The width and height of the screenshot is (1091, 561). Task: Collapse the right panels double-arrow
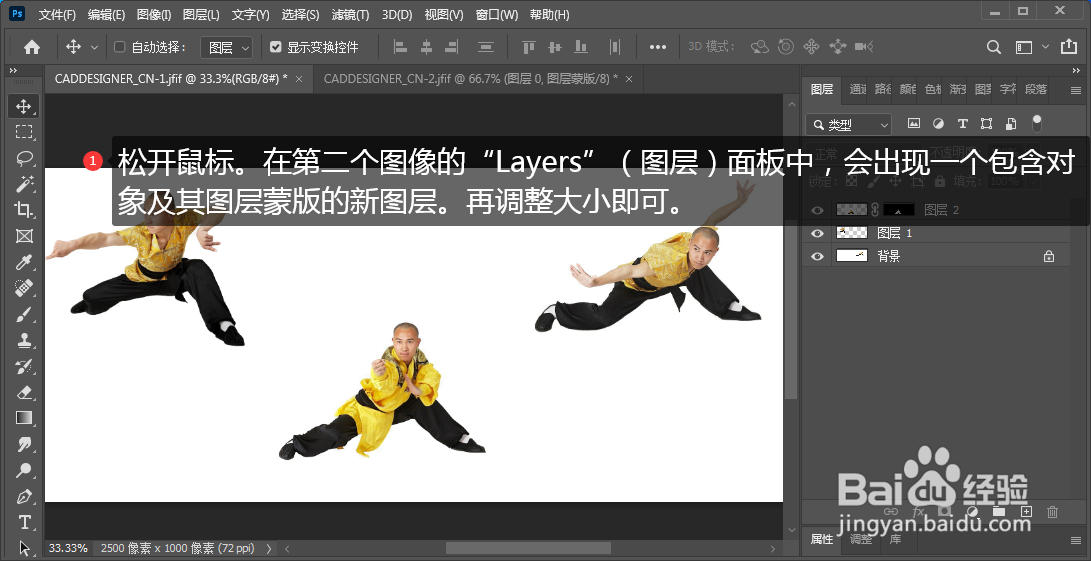pyautogui.click(x=1077, y=70)
